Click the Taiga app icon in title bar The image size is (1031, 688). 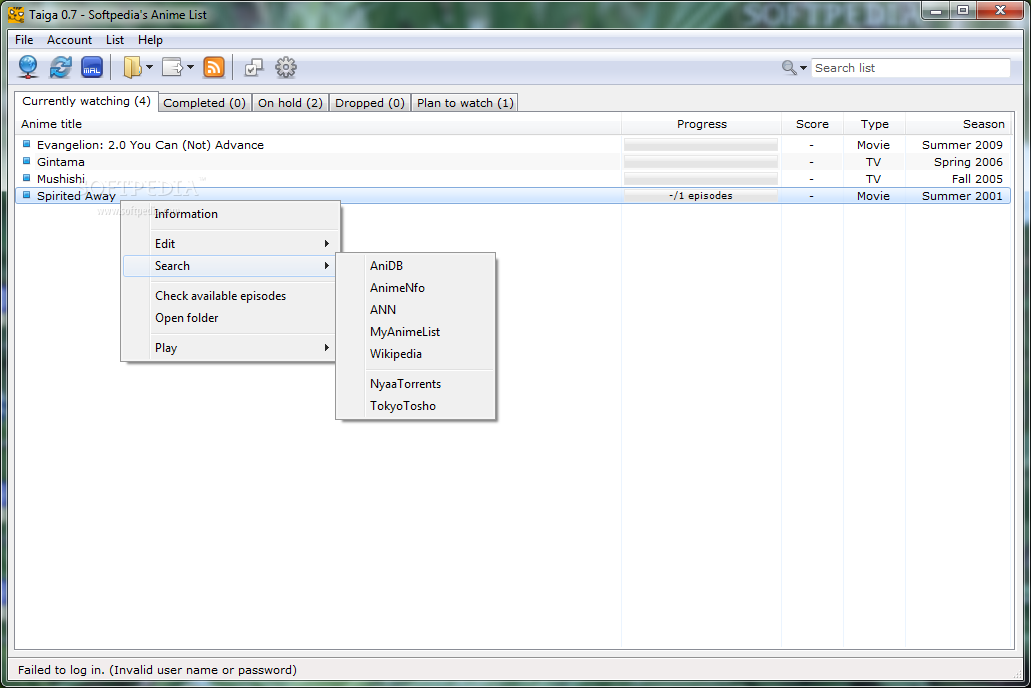16,14
